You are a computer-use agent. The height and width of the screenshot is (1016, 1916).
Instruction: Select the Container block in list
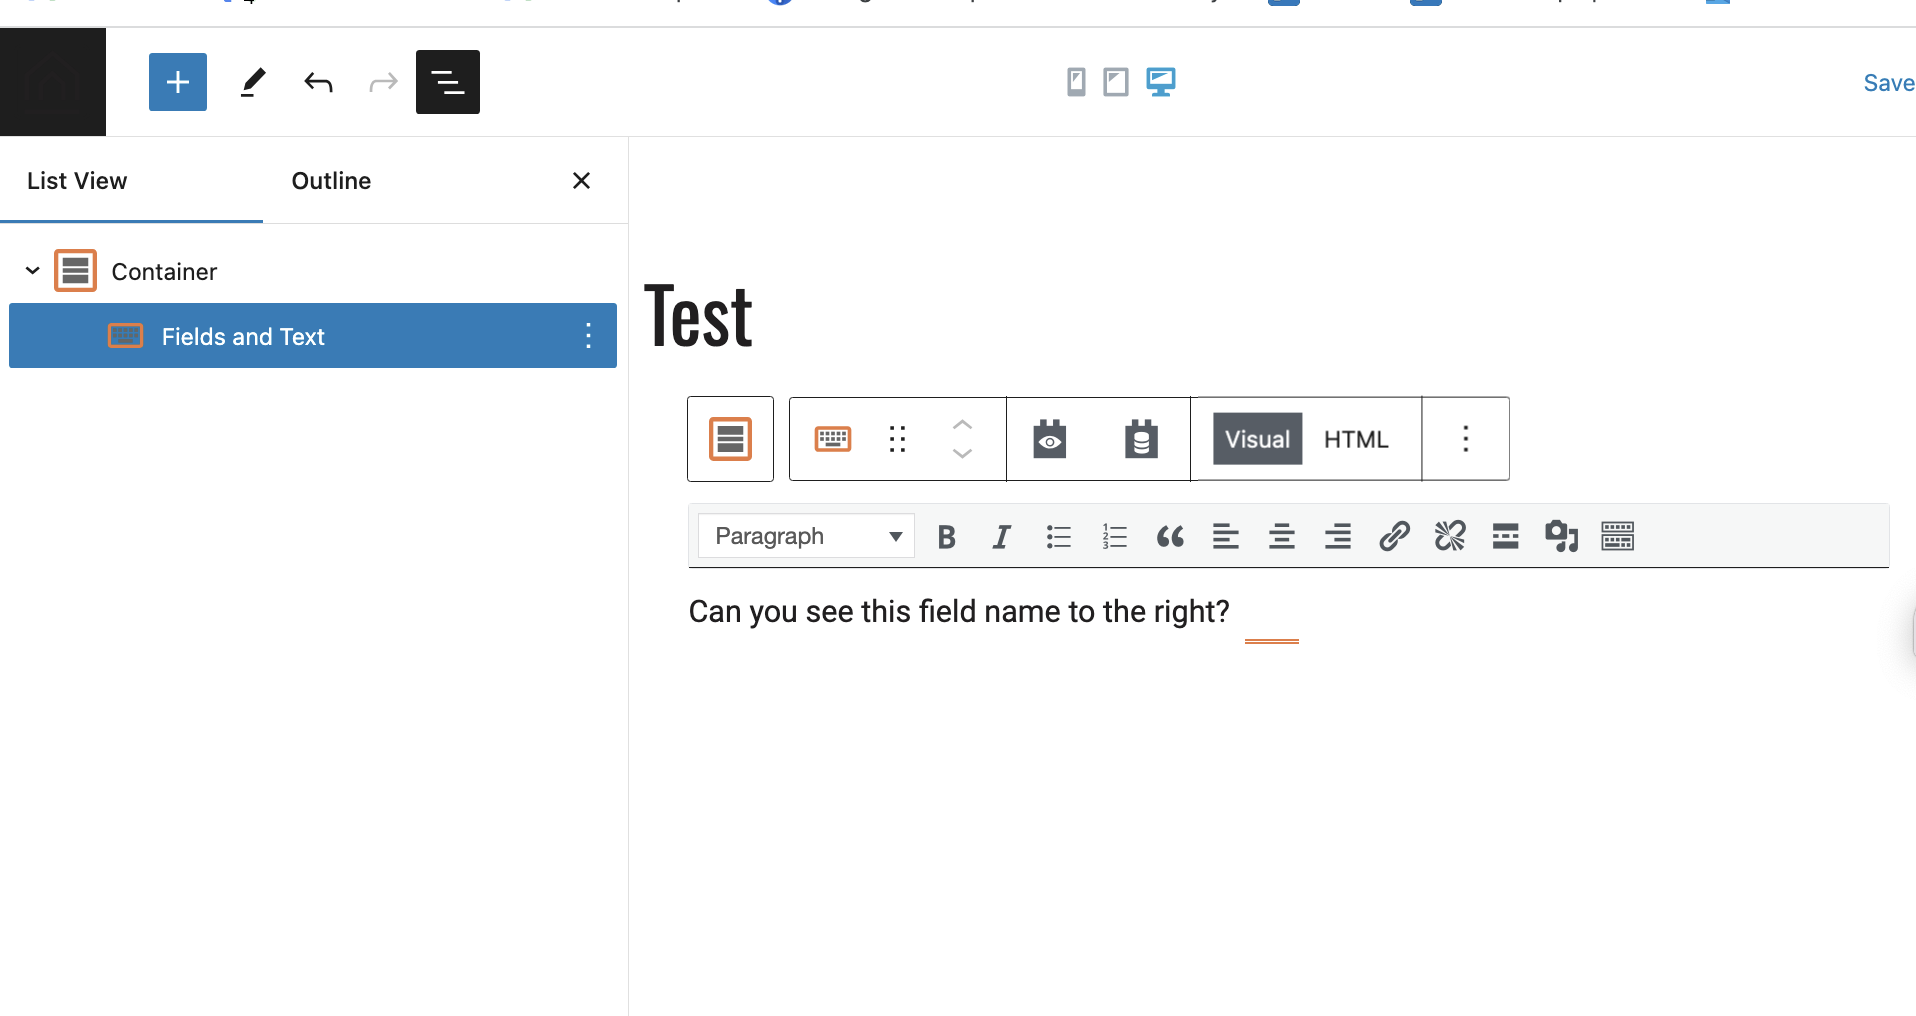pyautogui.click(x=164, y=272)
